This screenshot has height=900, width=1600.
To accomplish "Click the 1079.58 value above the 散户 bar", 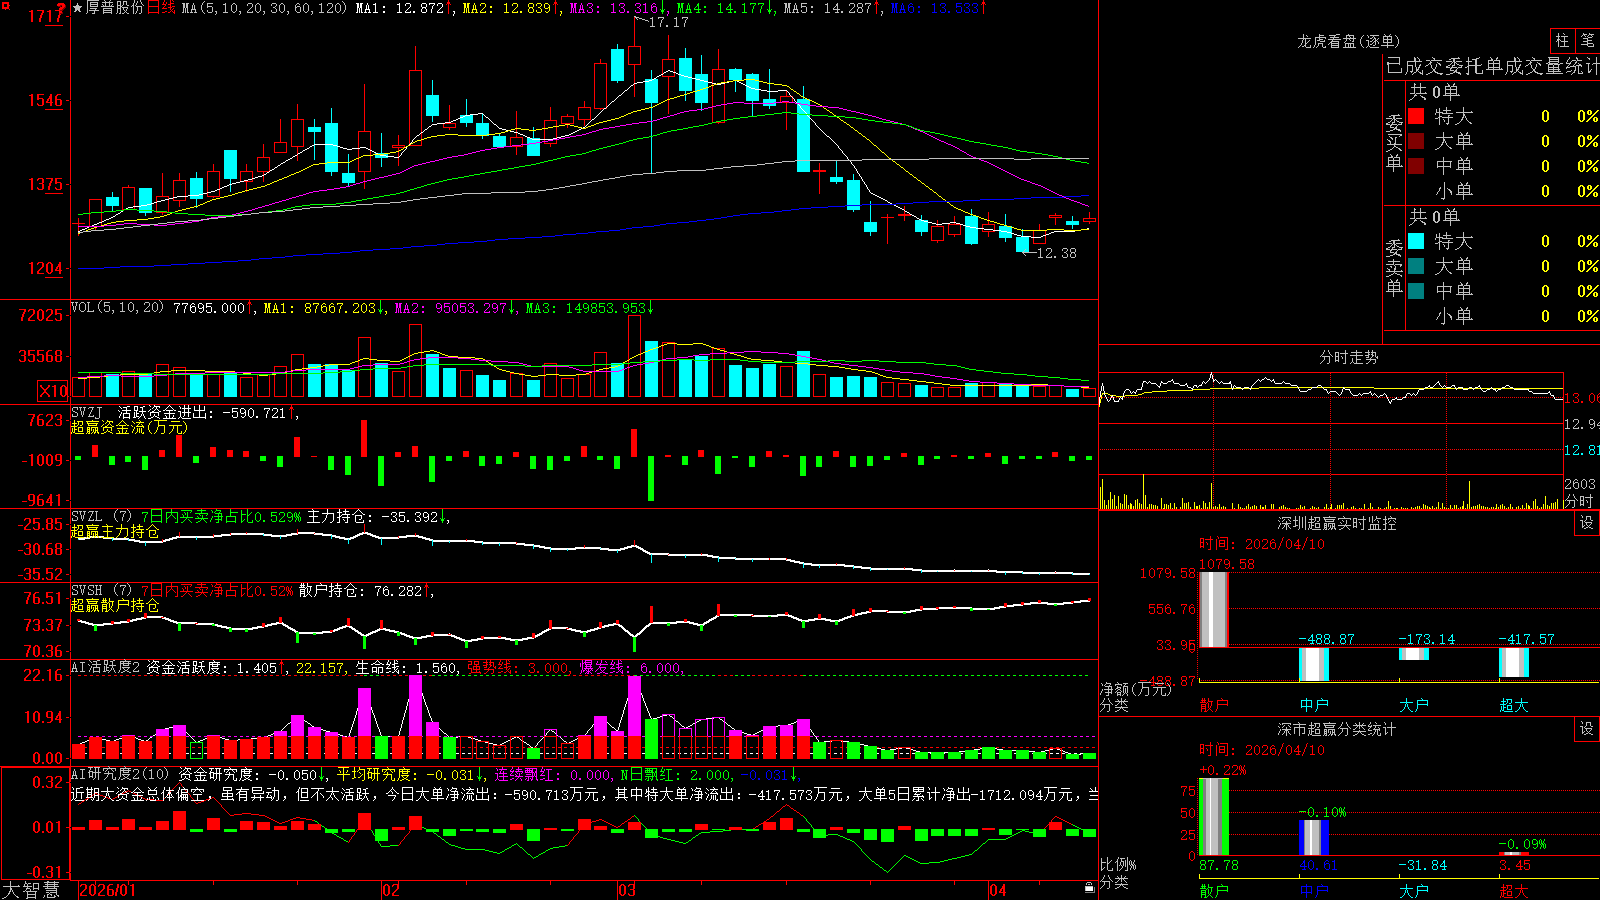I will 1226,564.
